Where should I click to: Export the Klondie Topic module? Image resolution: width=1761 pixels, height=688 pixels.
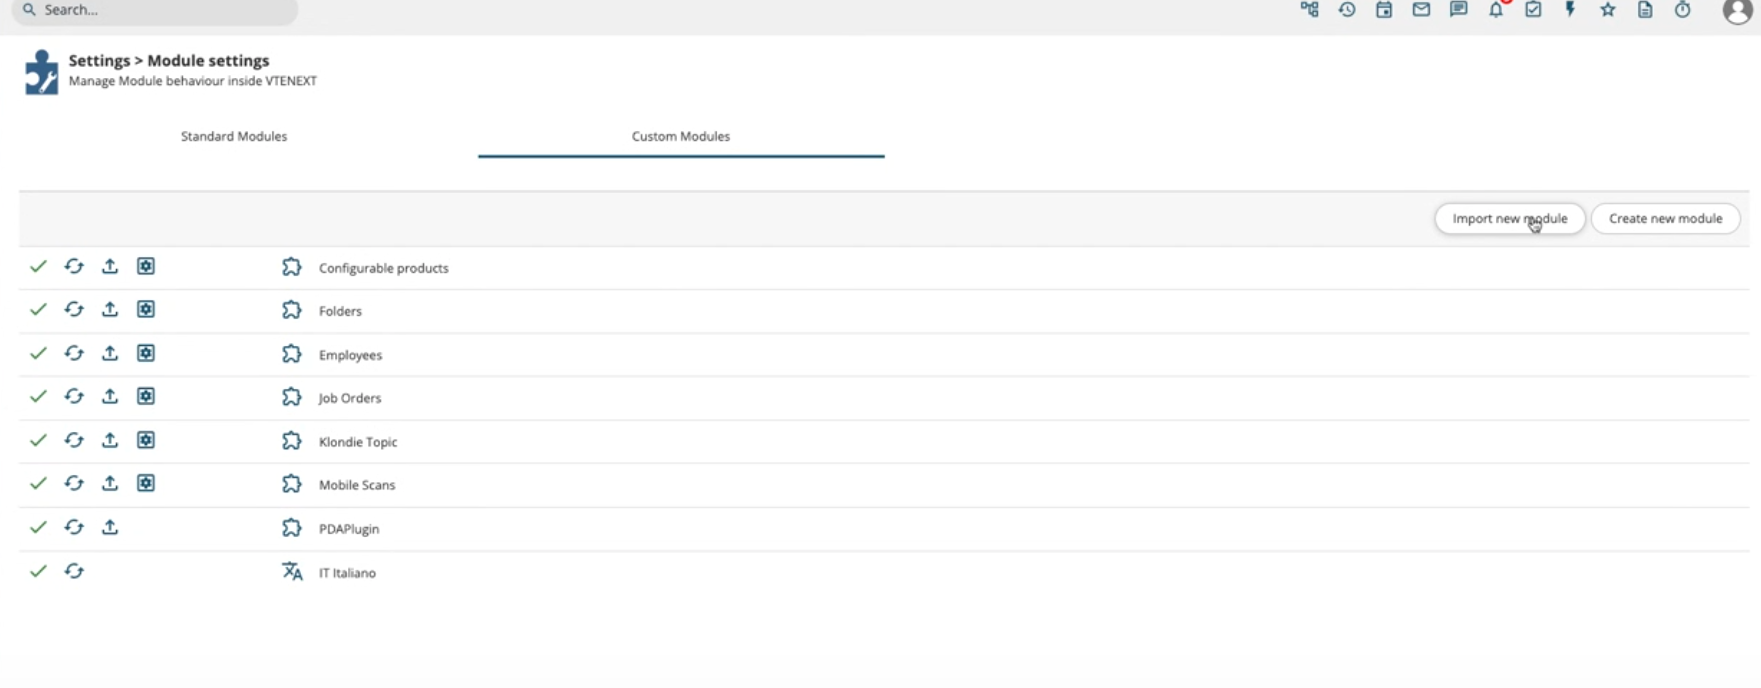tap(110, 440)
